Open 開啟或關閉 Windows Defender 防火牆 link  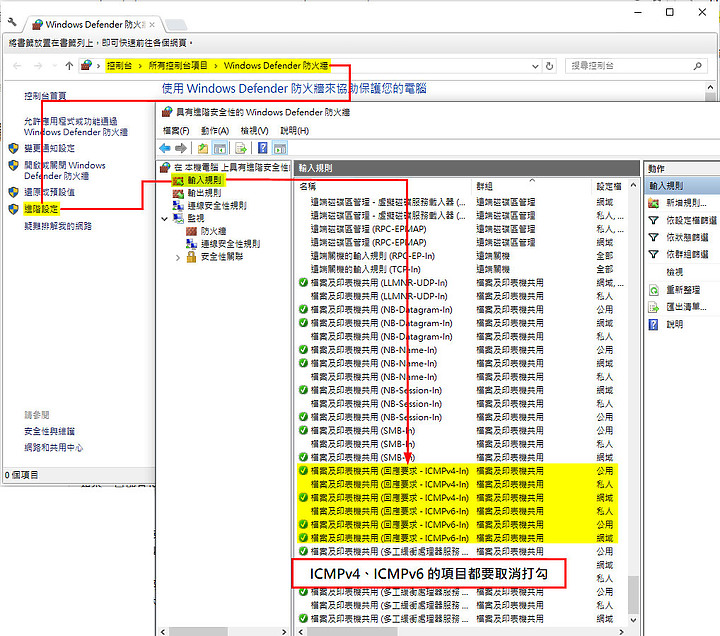[x=65, y=170]
